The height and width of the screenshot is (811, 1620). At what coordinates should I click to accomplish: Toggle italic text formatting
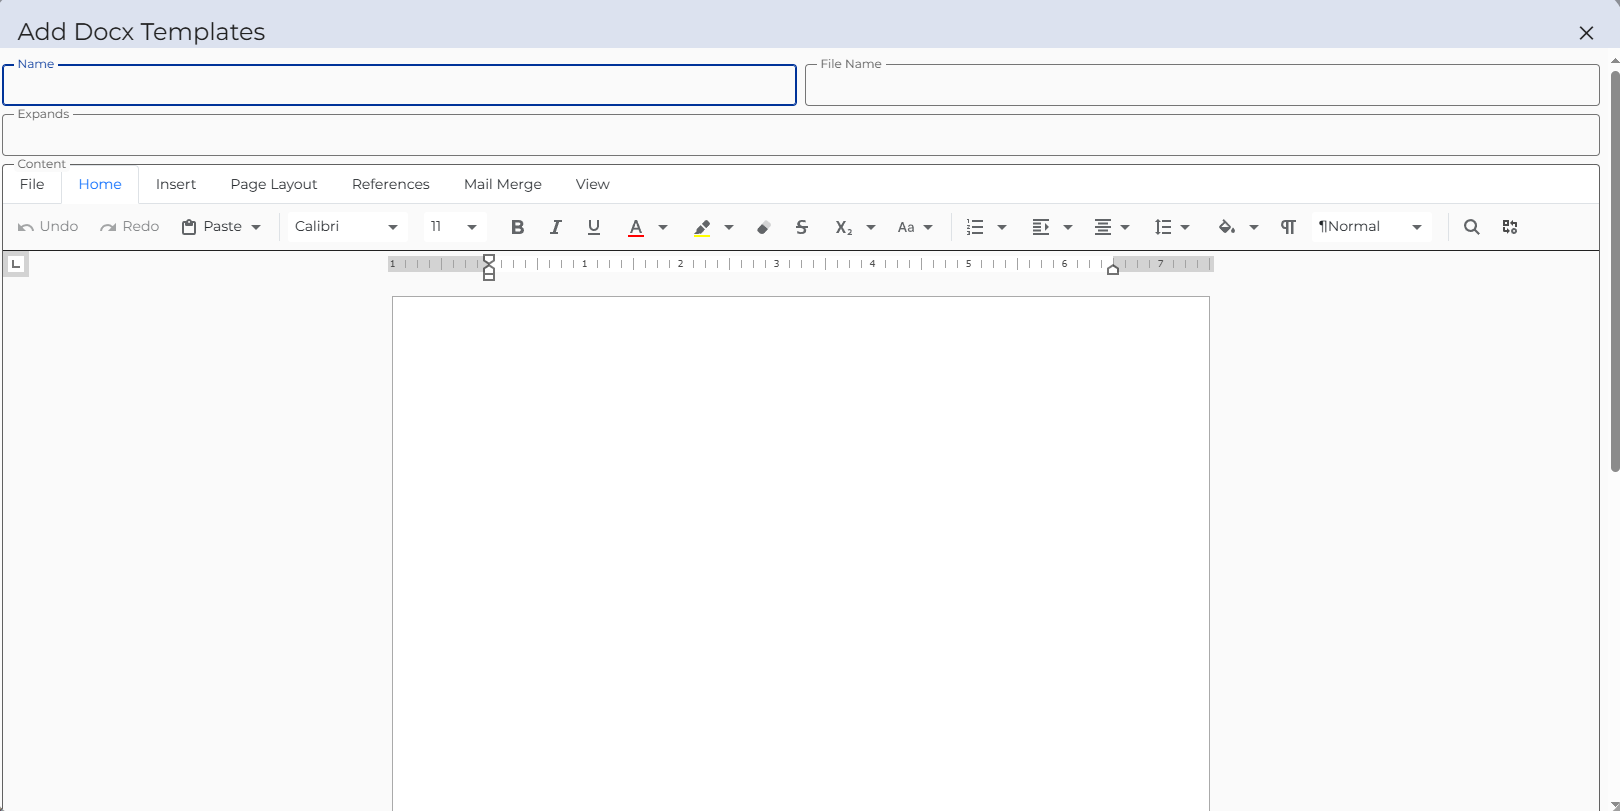(x=555, y=227)
